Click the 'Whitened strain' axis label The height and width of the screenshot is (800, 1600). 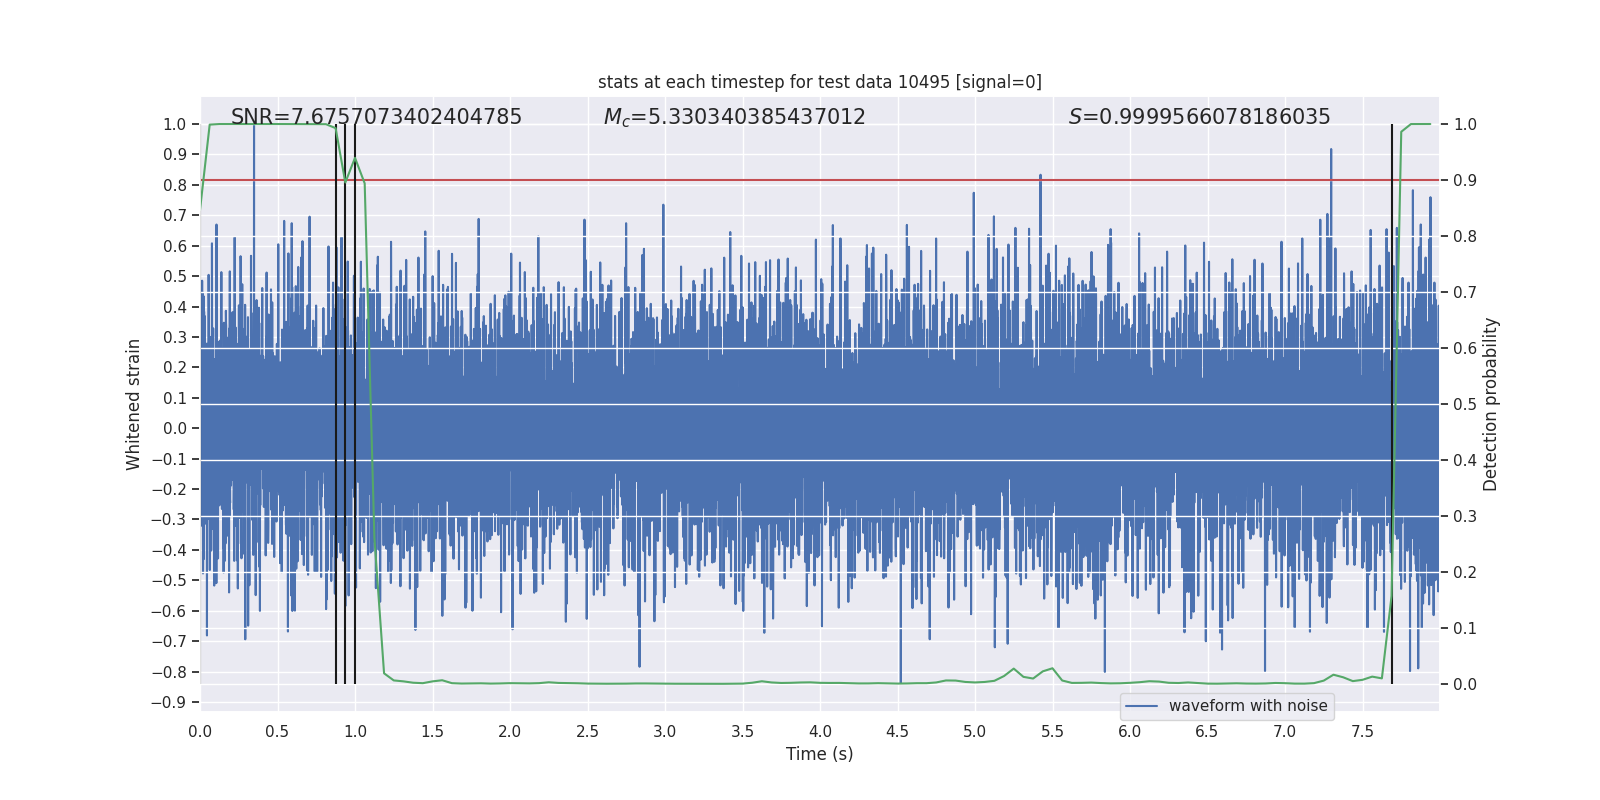[134, 404]
